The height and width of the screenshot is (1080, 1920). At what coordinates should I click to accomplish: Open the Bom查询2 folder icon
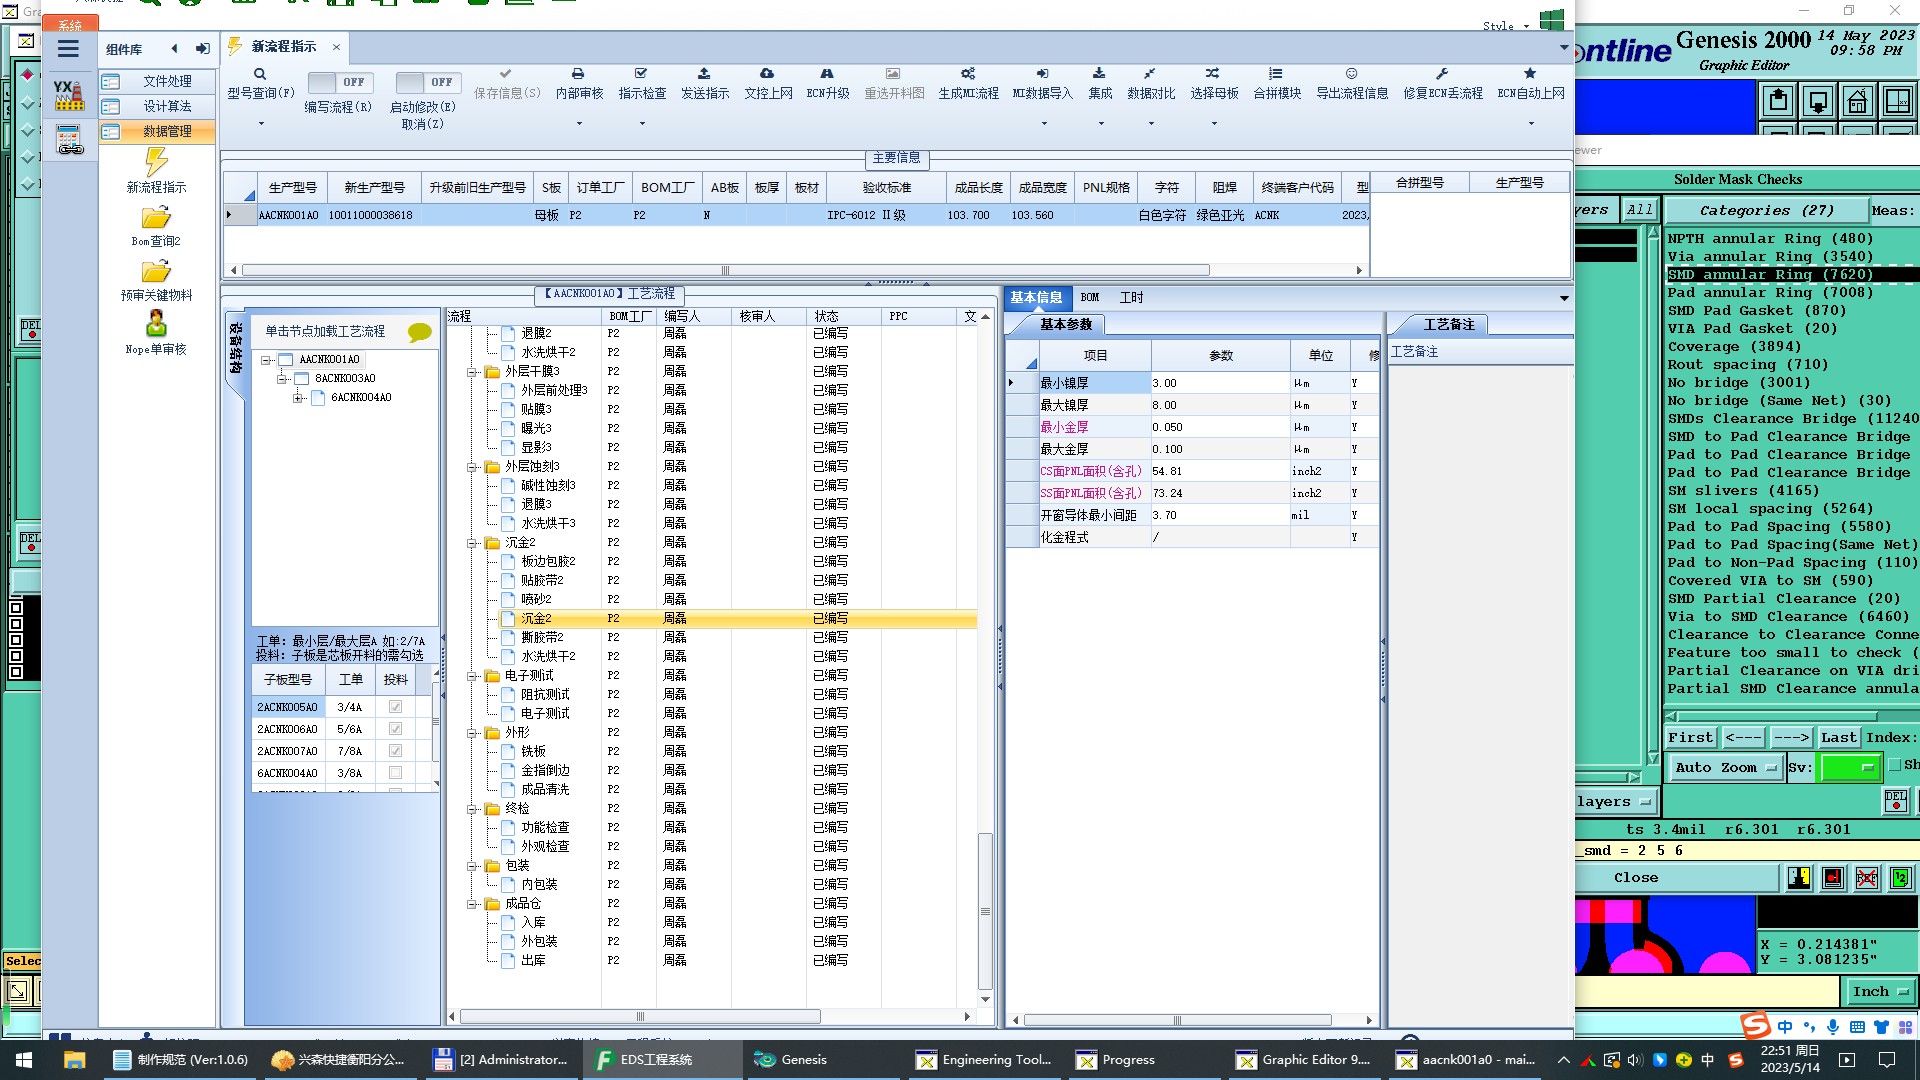(x=156, y=217)
